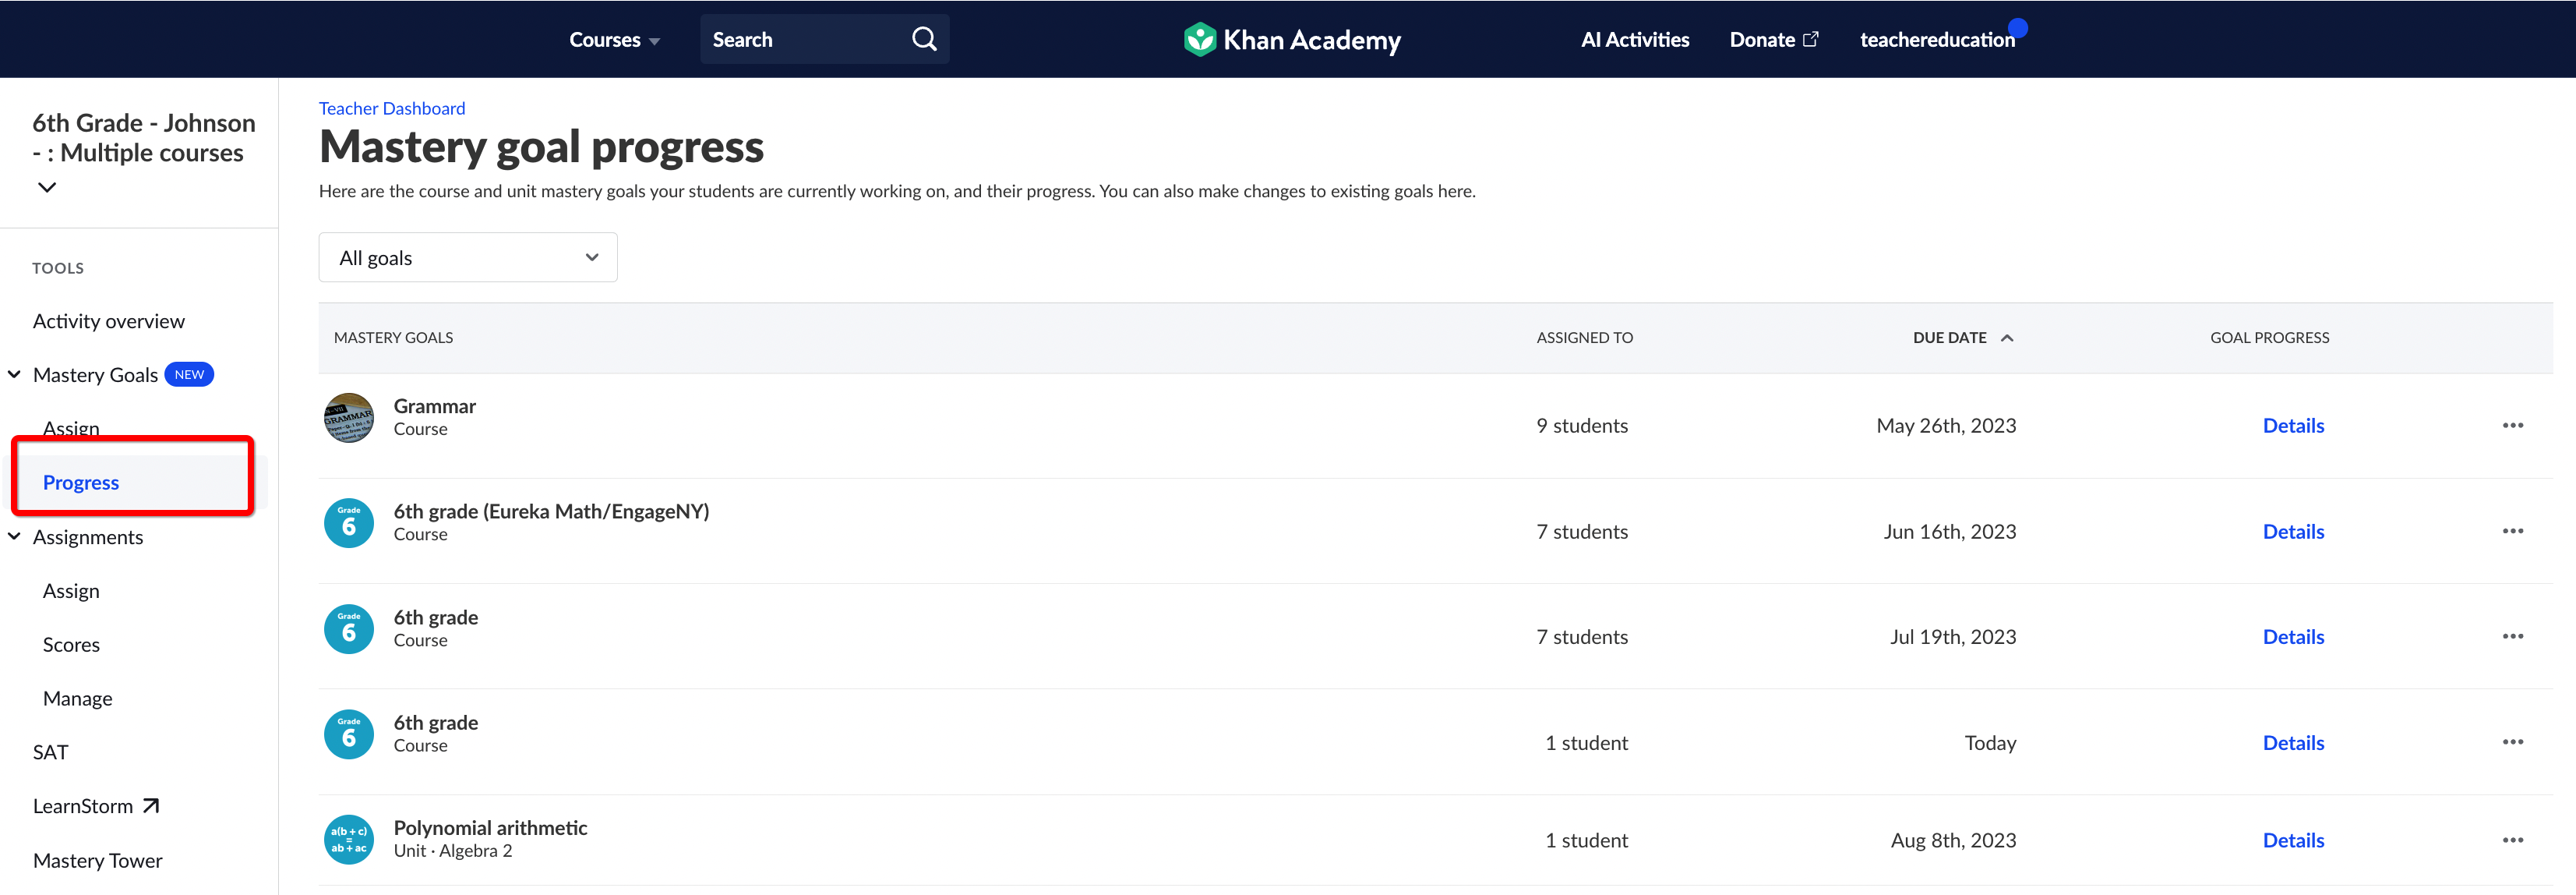
Task: Expand the class selector chevron
Action: pos(47,187)
